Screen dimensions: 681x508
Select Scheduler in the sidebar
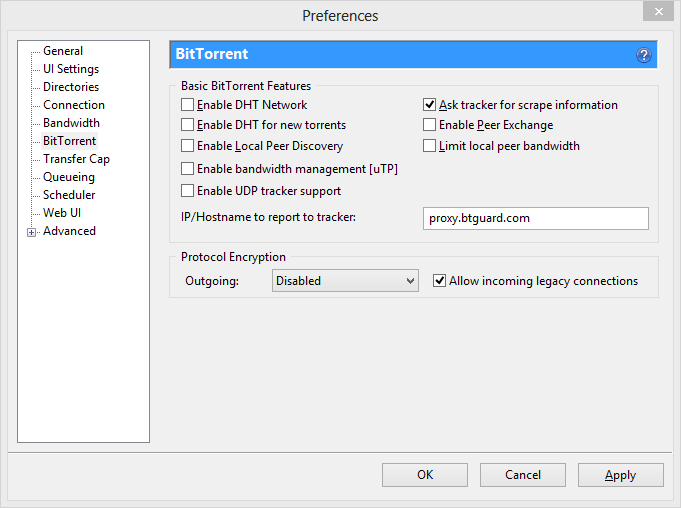(x=69, y=195)
